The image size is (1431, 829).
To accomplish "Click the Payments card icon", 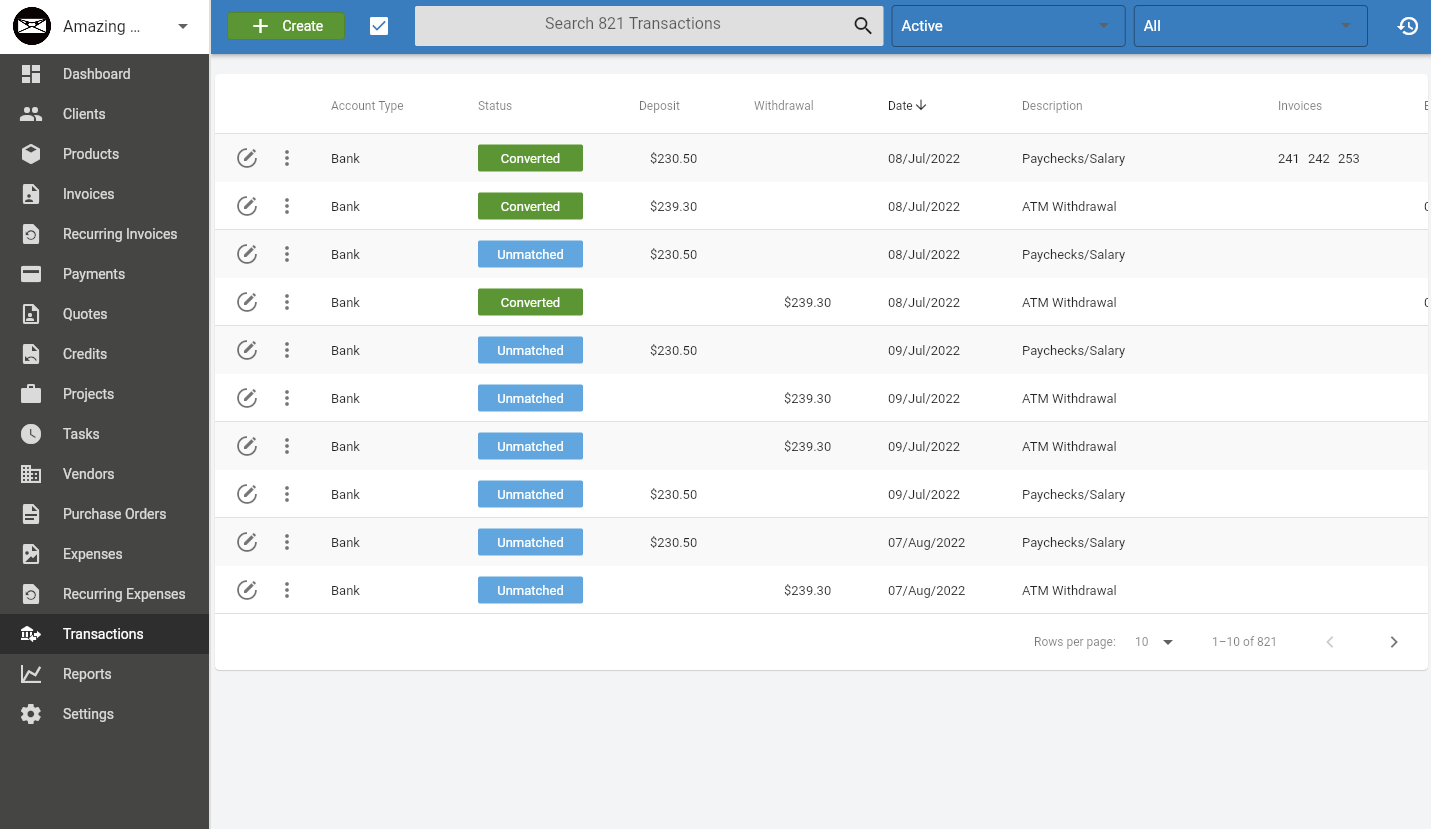I will pyautogui.click(x=31, y=274).
